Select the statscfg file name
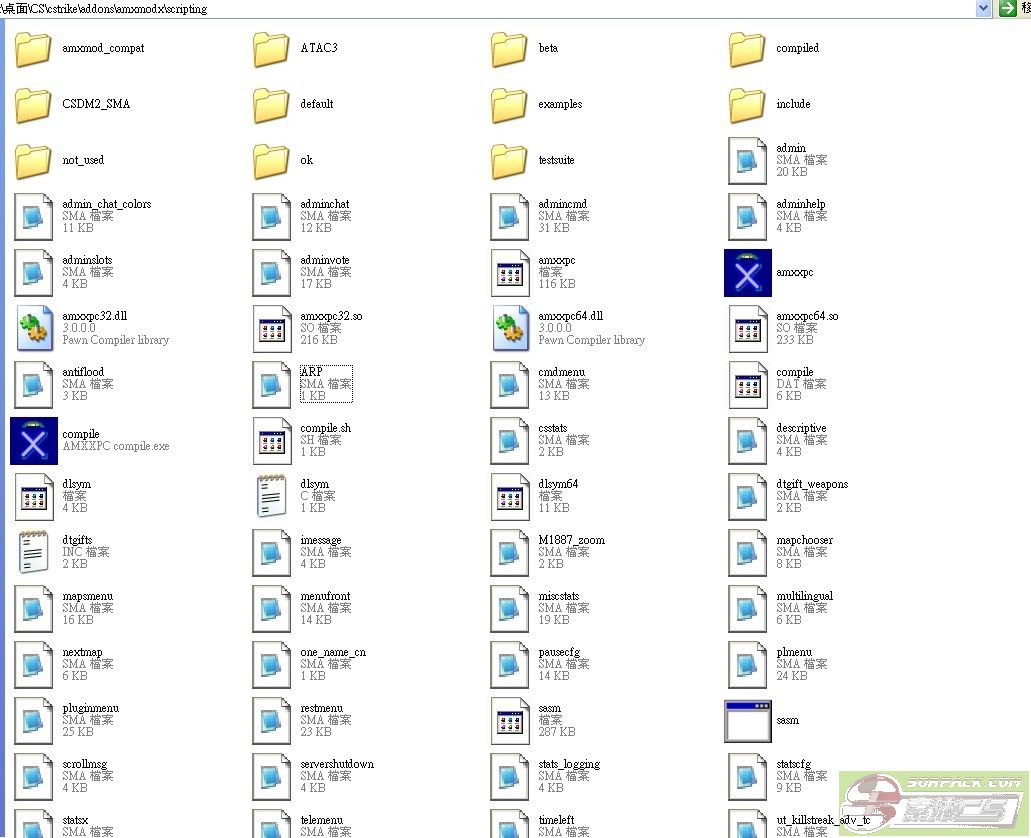Viewport: 1031px width, 838px height. pos(793,764)
